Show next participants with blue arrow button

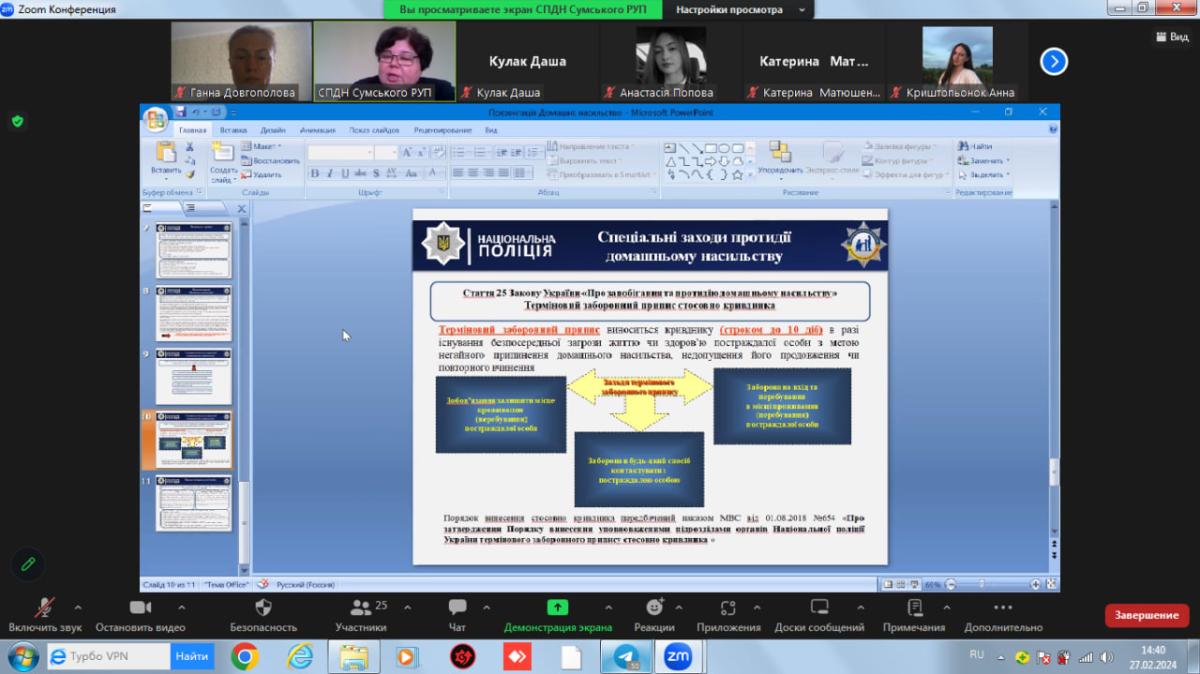[1053, 62]
